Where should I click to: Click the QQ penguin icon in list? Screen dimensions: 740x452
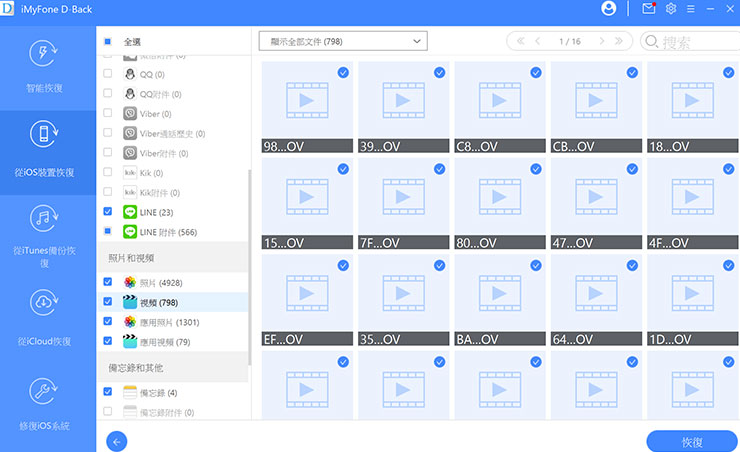coord(130,74)
